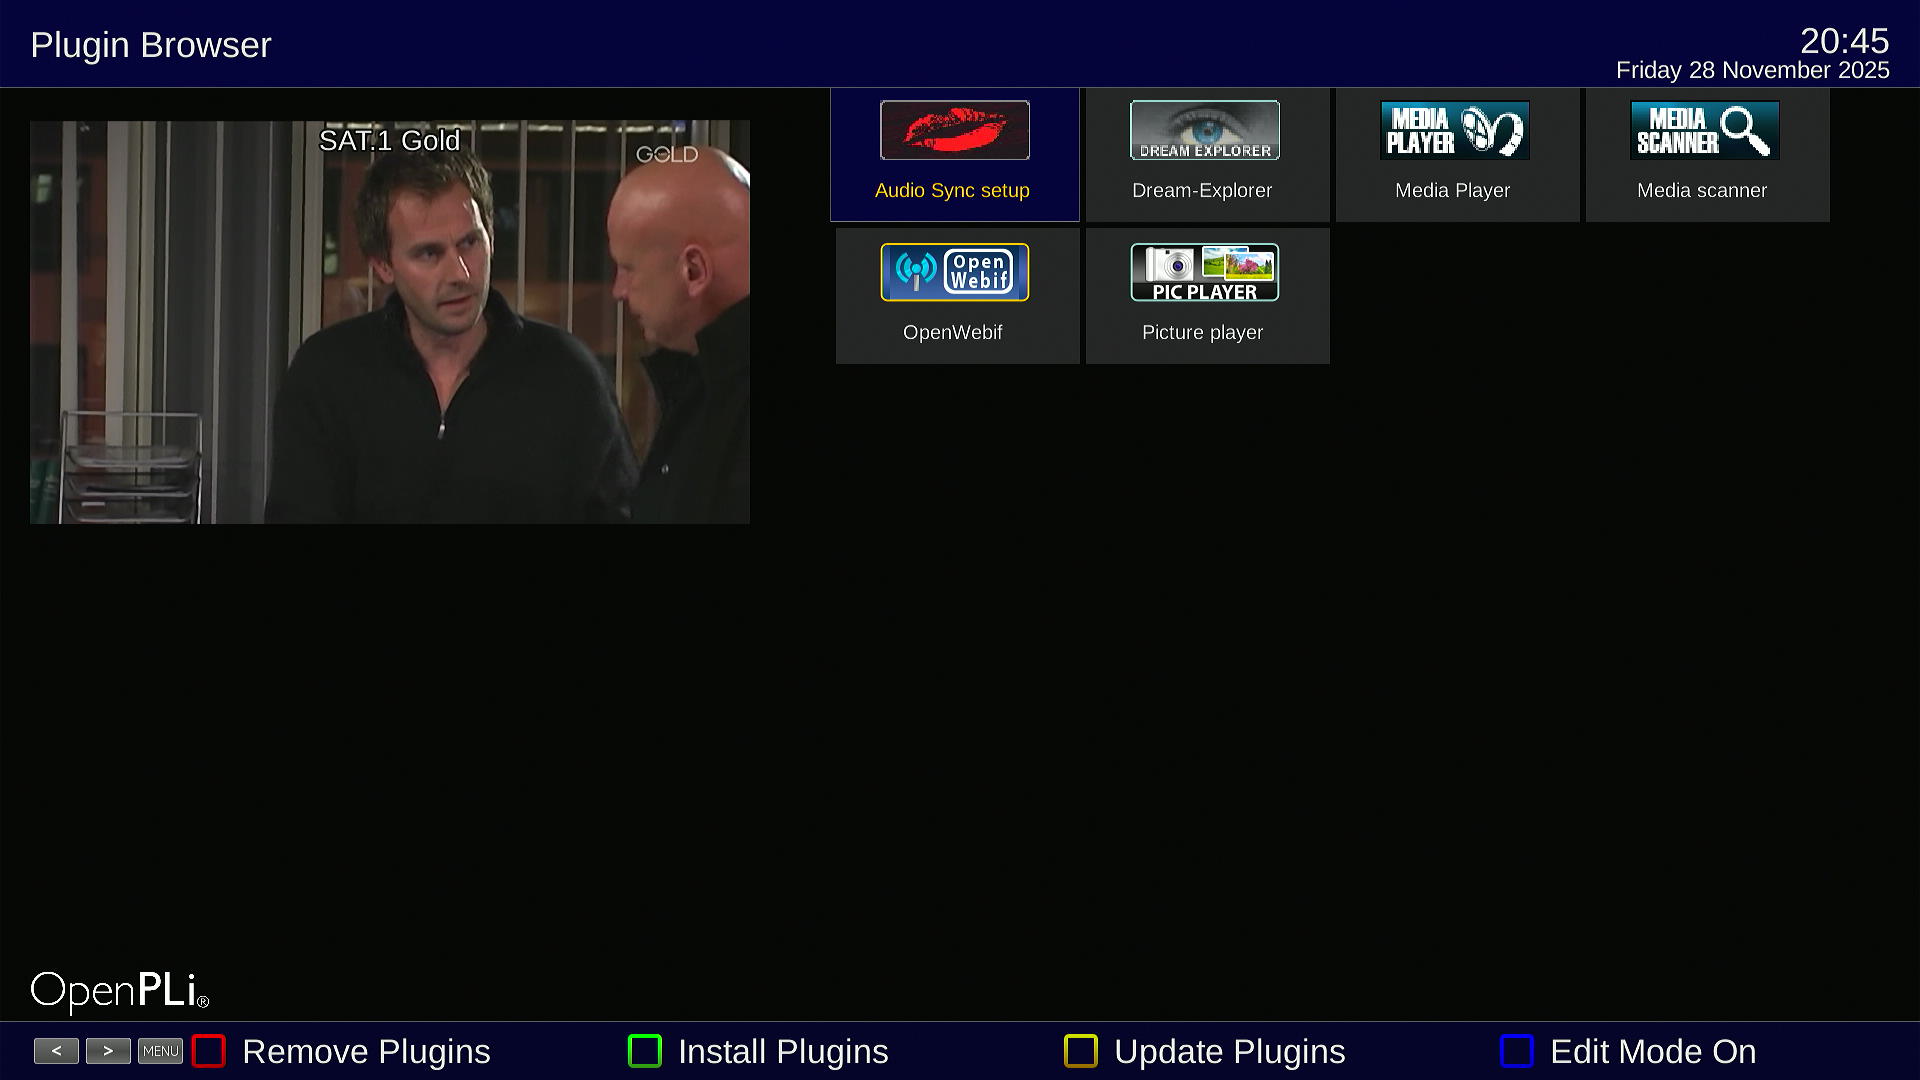The height and width of the screenshot is (1080, 1920).
Task: Open the Media Scanner magnifier icon
Action: point(1704,130)
